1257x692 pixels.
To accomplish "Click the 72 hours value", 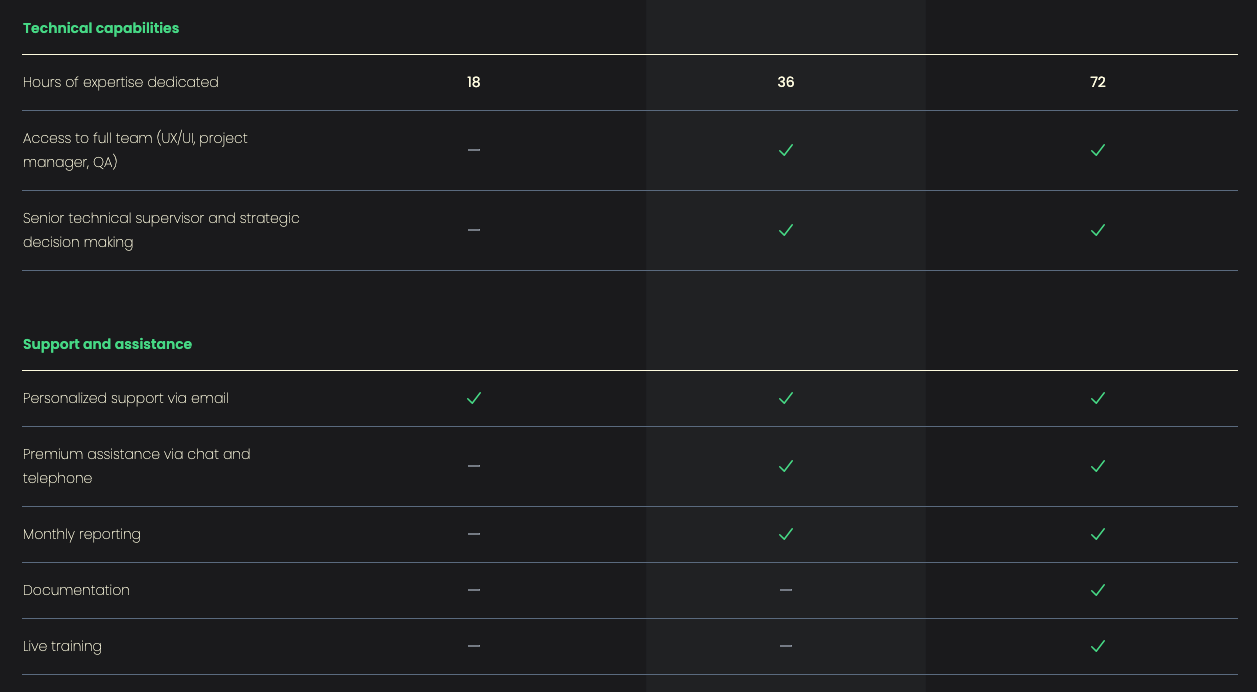I will click(x=1098, y=82).
